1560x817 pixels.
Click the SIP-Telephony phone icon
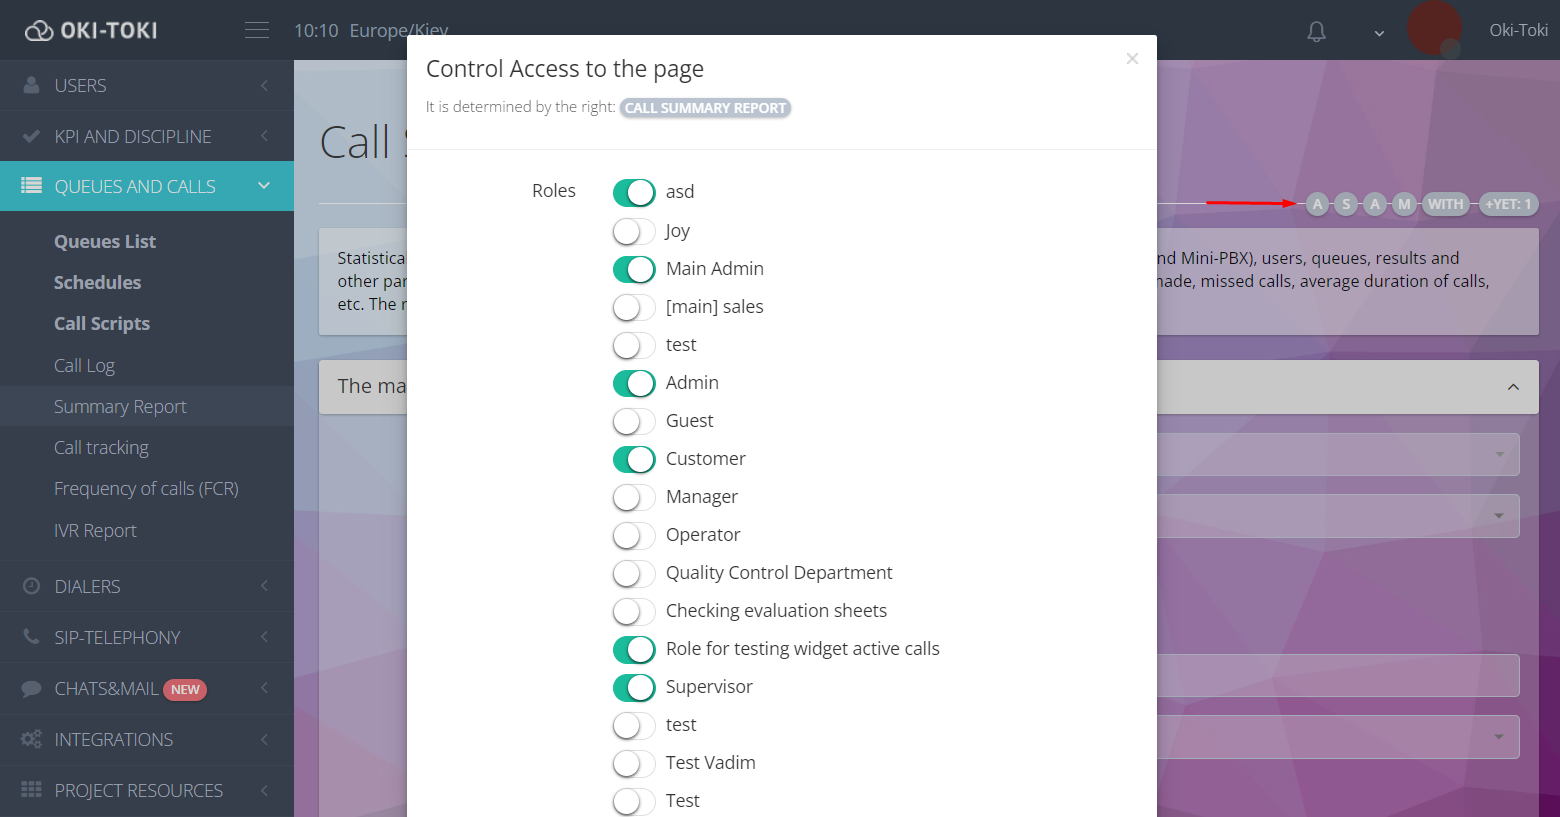[x=31, y=637]
